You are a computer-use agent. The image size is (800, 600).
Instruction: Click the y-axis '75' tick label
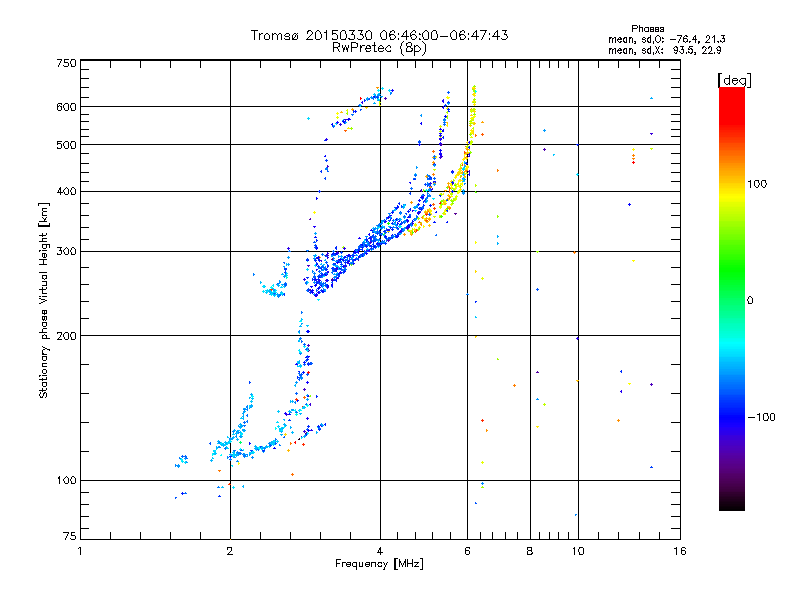click(70, 536)
